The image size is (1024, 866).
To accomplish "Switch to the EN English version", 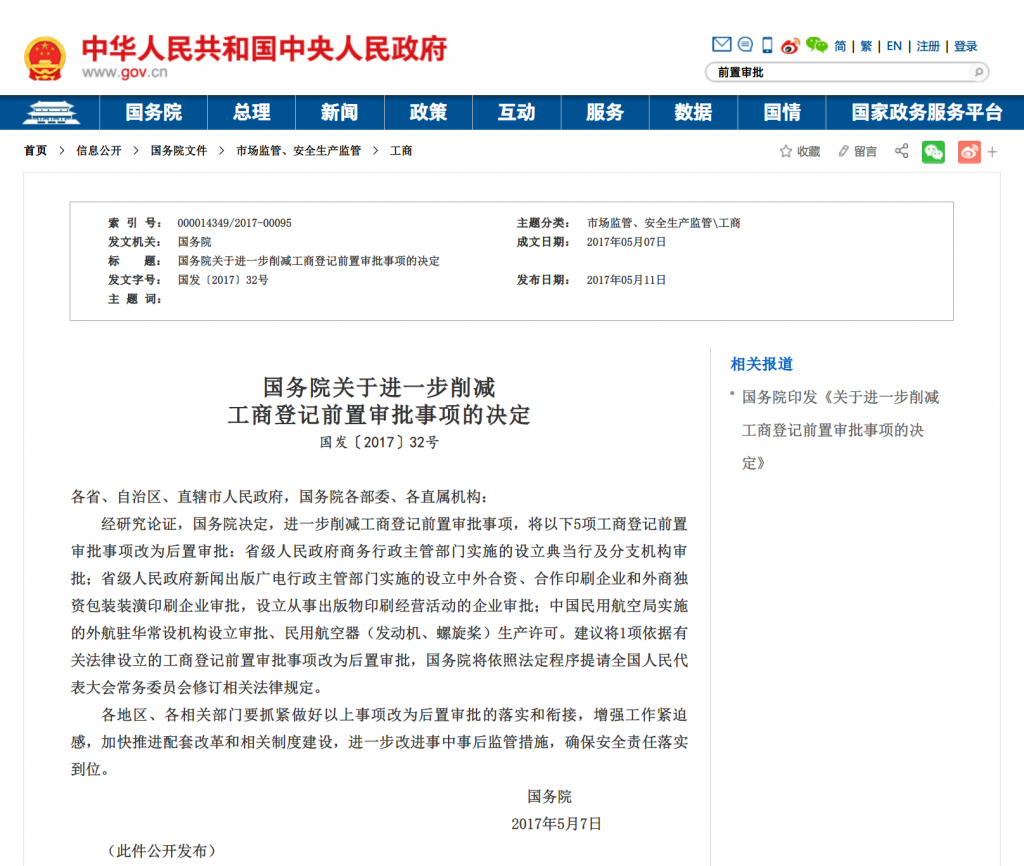I will pos(893,46).
